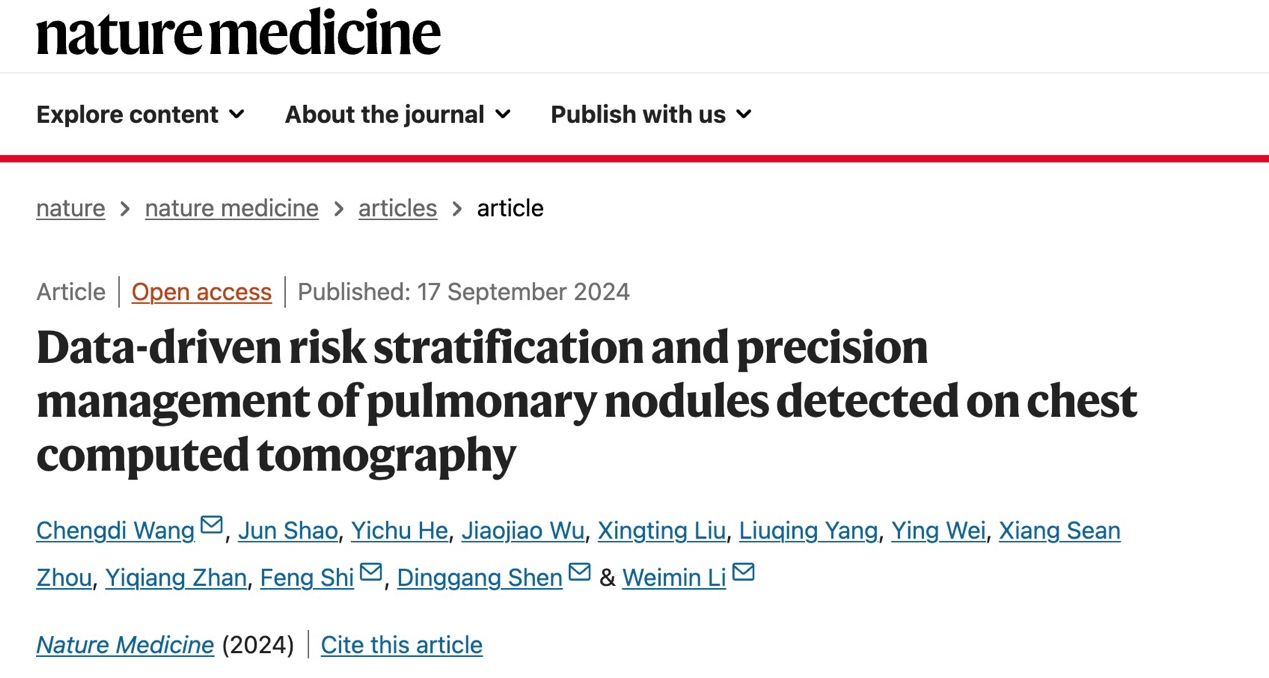Click the nature medicine logo

coord(238,32)
